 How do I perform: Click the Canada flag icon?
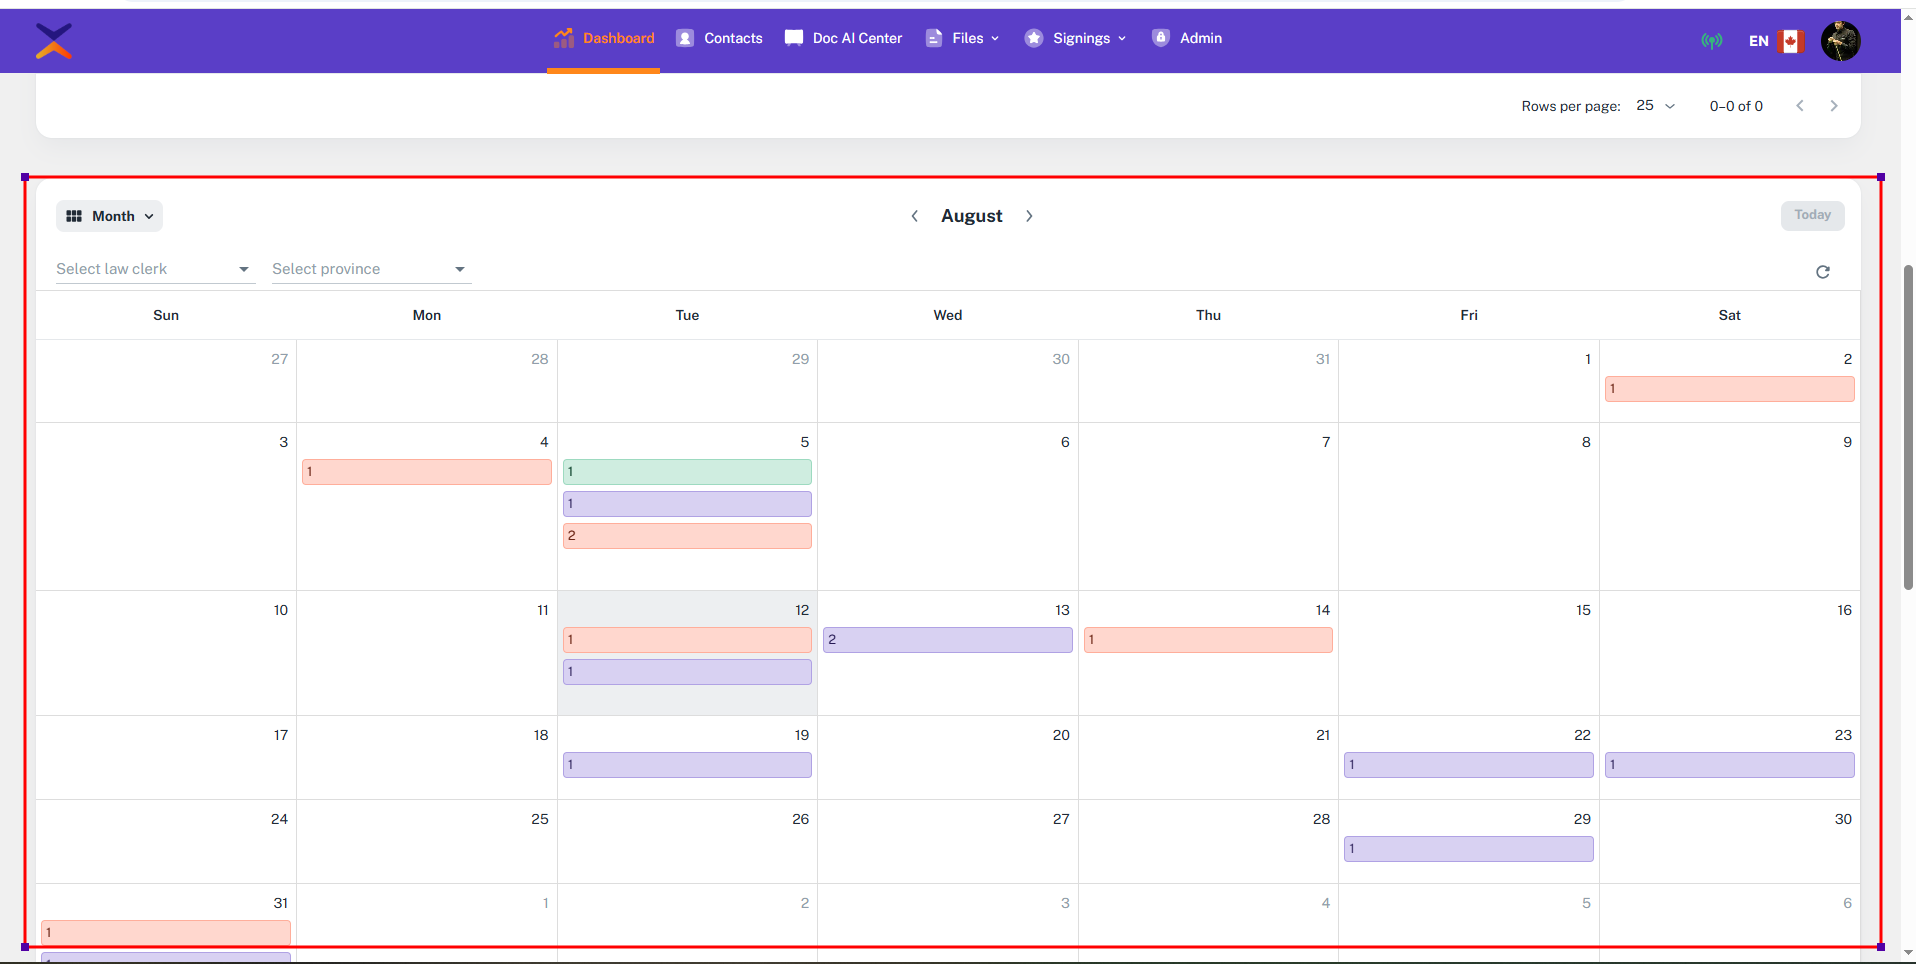tap(1791, 41)
